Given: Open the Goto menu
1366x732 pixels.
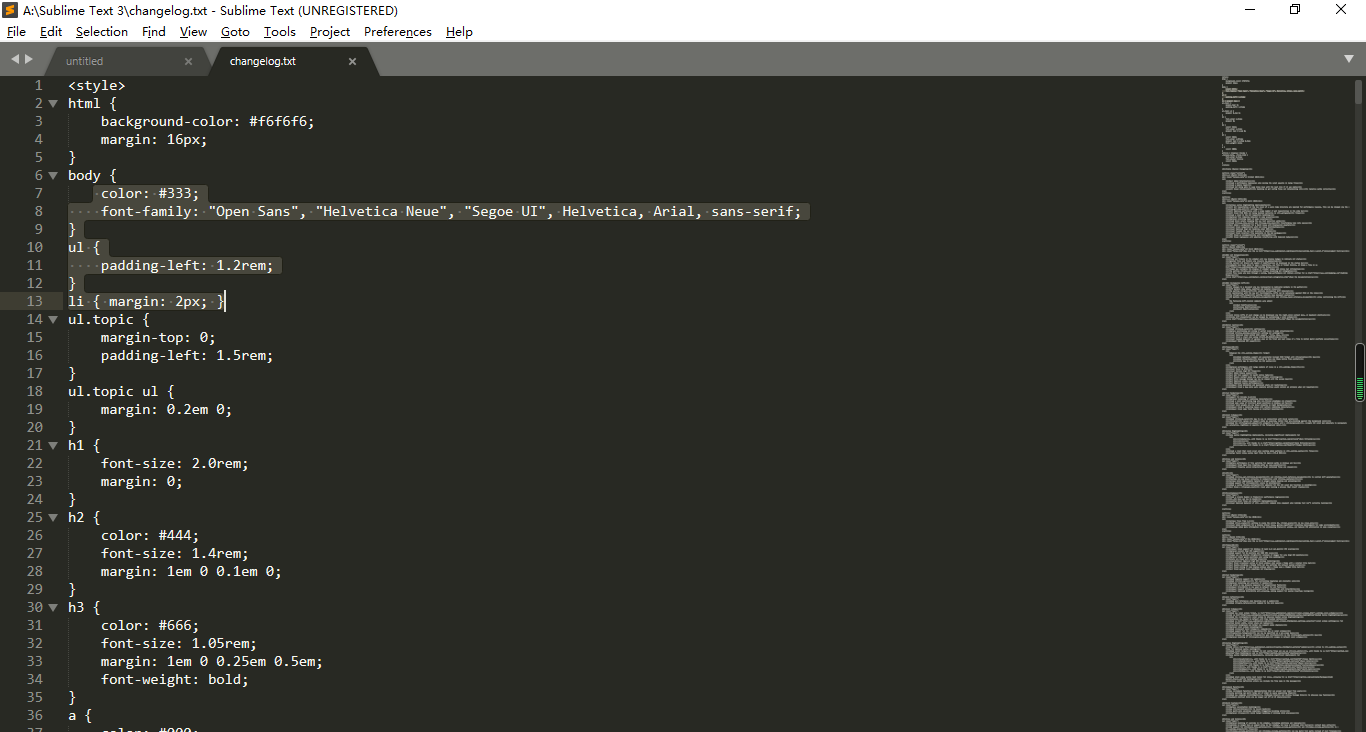Looking at the screenshot, I should tap(235, 31).
